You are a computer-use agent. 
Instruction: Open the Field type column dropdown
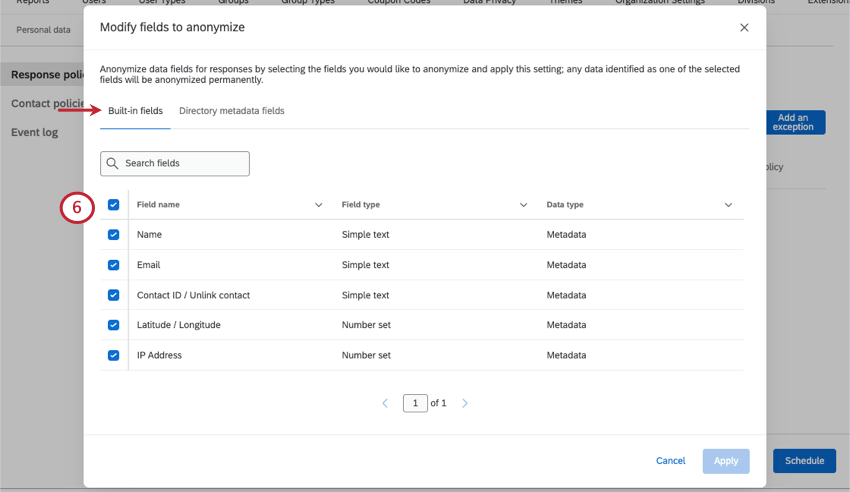click(x=523, y=205)
